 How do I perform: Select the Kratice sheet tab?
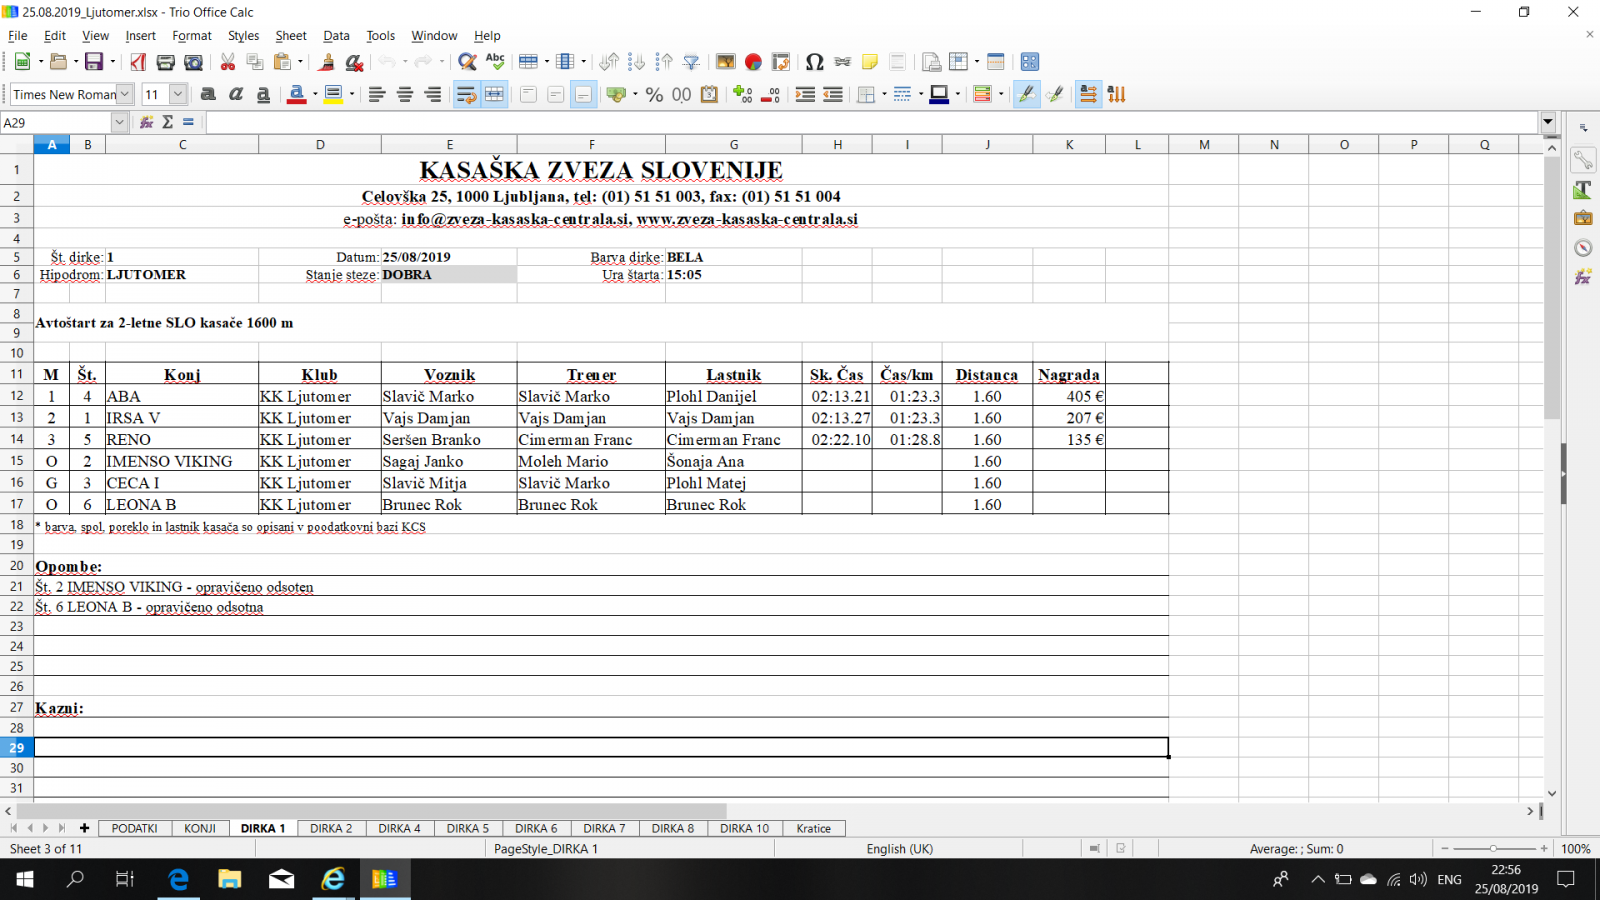[813, 828]
